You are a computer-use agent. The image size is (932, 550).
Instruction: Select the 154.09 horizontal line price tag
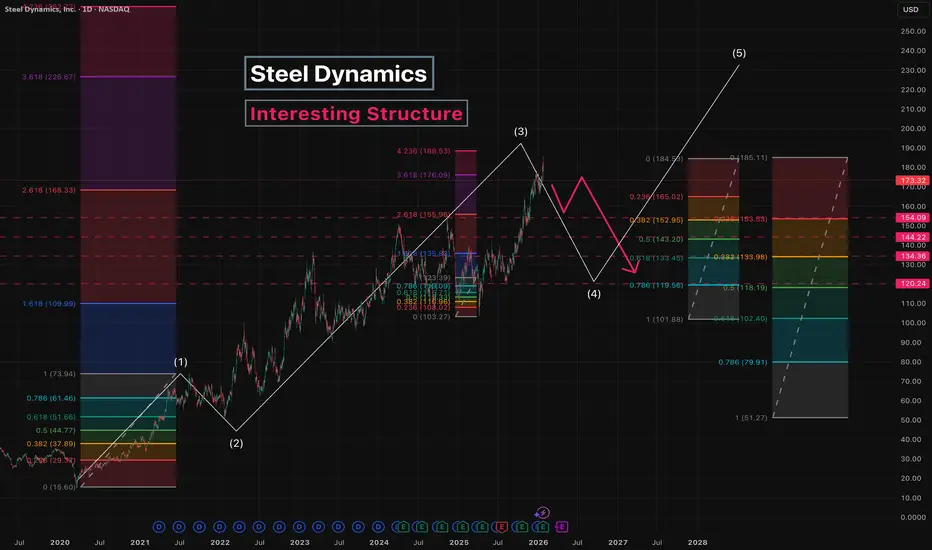(x=912, y=218)
